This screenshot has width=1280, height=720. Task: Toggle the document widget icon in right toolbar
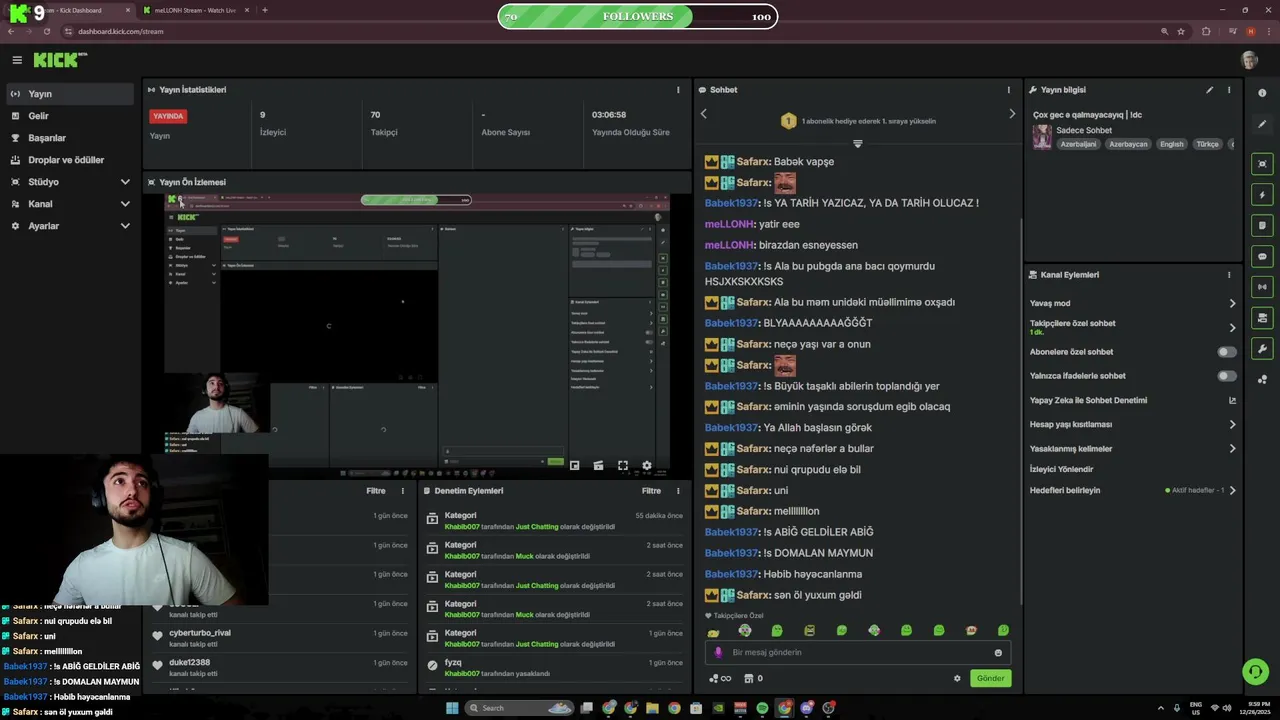[x=1262, y=226]
